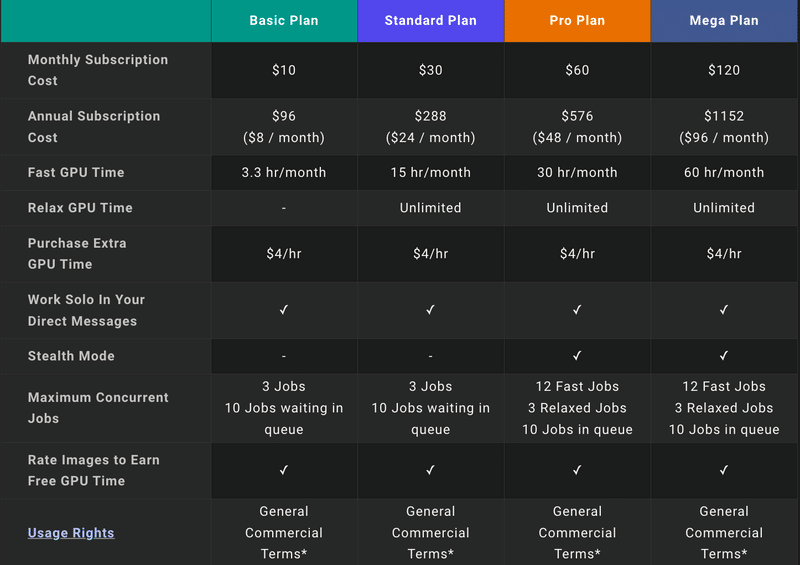
Task: Click Work Solo checkmark under Standard Plan
Action: click(x=431, y=310)
